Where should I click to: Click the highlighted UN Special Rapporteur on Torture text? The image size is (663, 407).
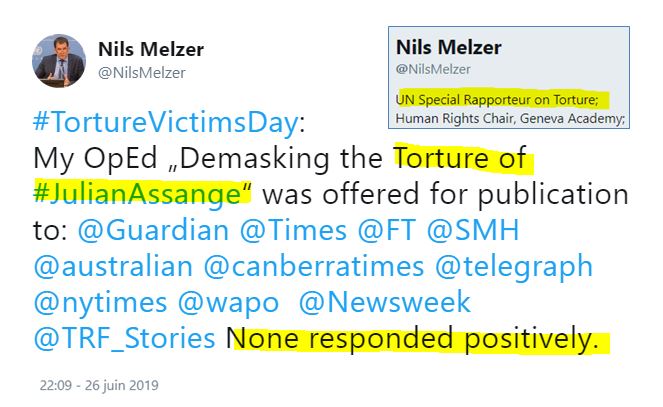[497, 101]
